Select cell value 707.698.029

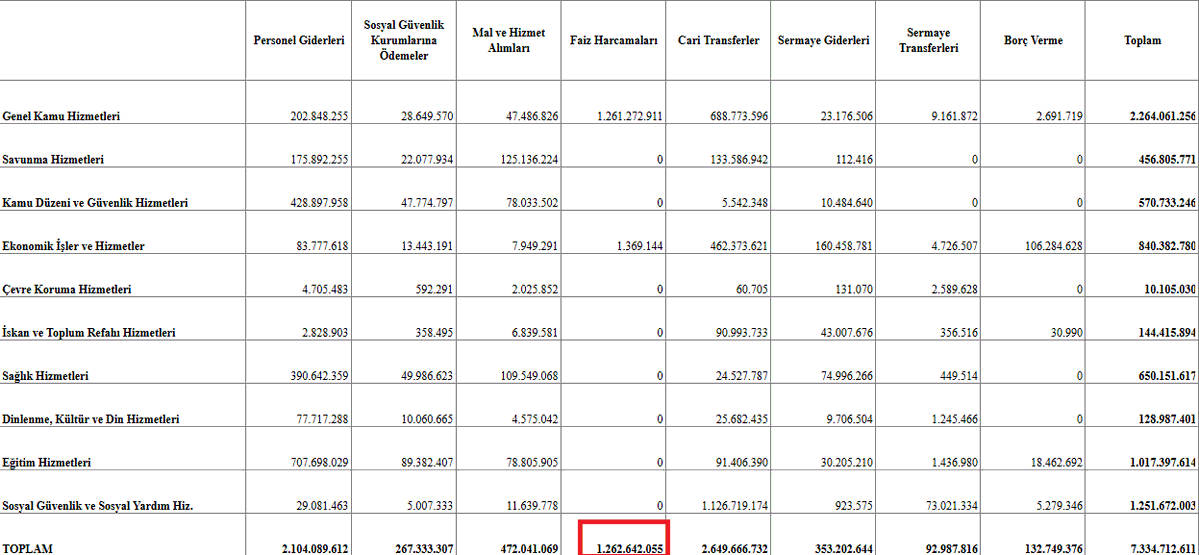coord(320,462)
